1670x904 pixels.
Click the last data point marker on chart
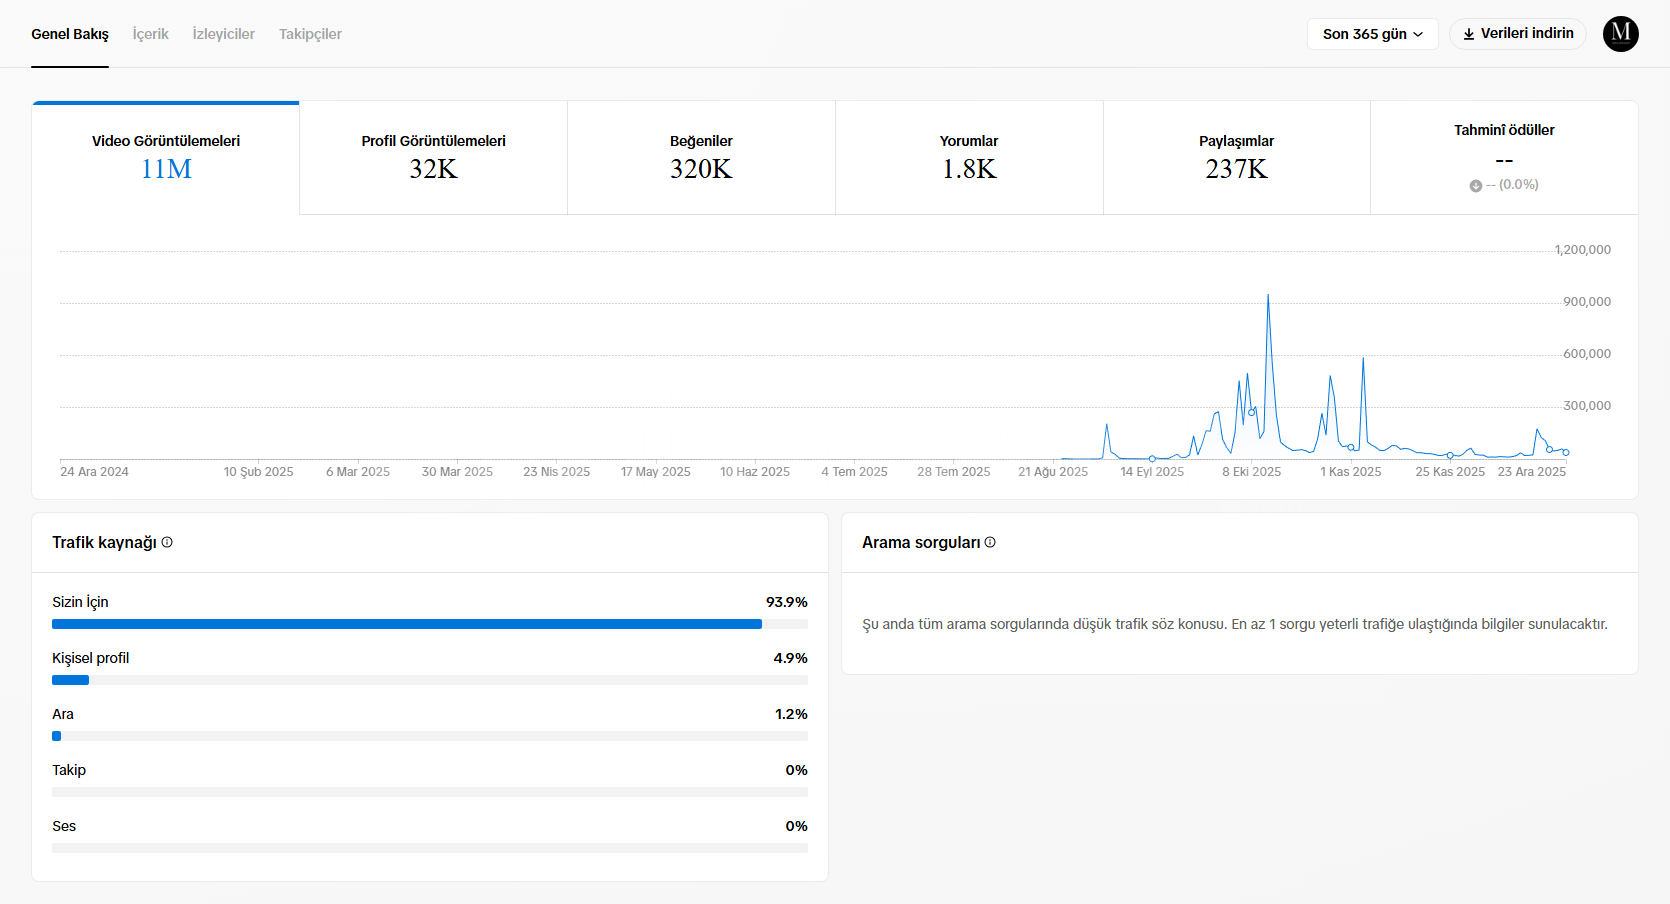pos(1566,453)
